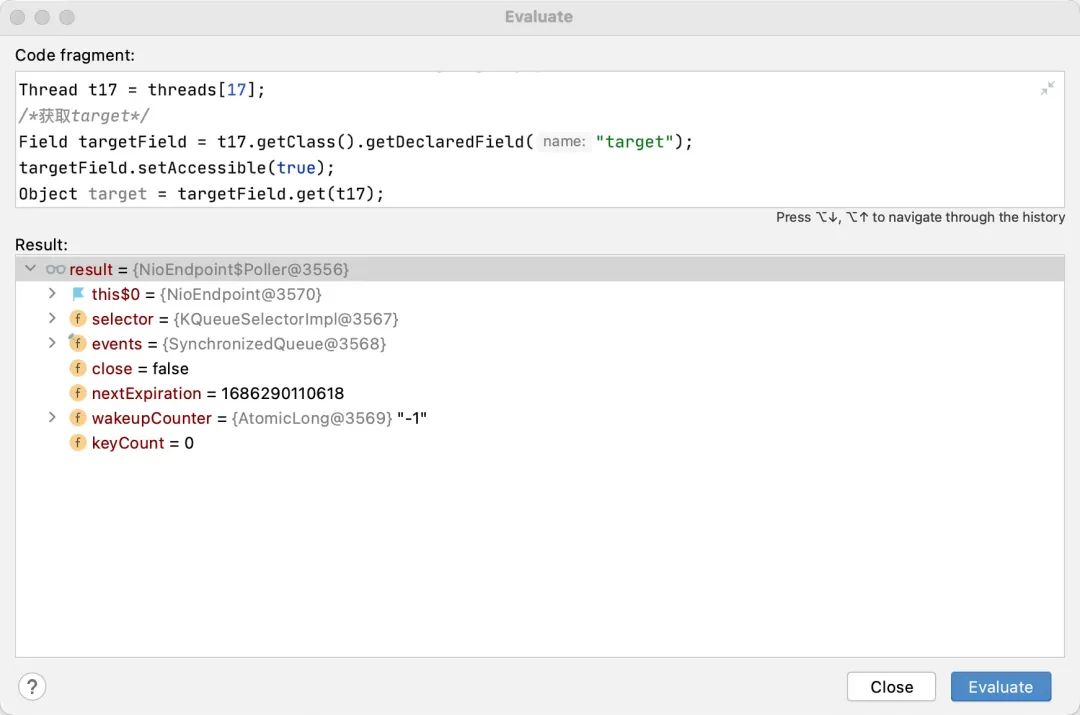This screenshot has height=715, width=1080.
Task: Click the window's red close button
Action: point(18,17)
